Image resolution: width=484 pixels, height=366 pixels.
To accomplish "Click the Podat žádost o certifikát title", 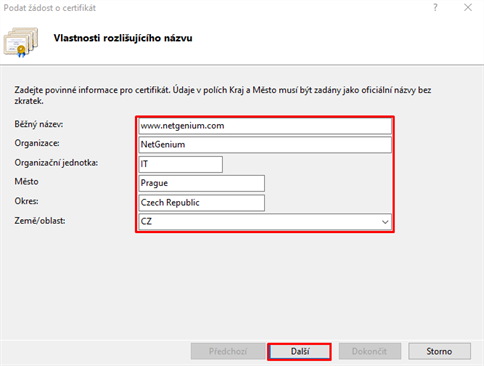I will tap(50, 8).
